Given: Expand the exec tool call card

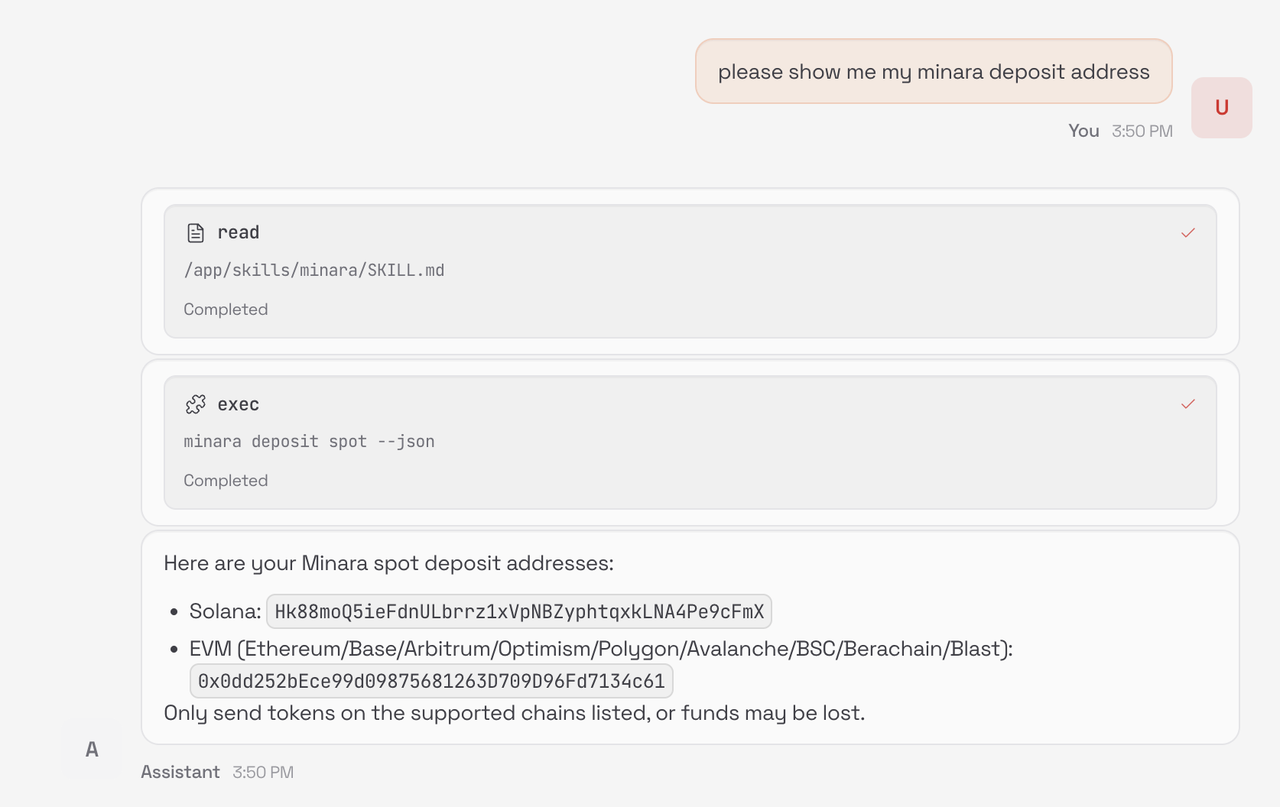Looking at the screenshot, I should click(690, 442).
